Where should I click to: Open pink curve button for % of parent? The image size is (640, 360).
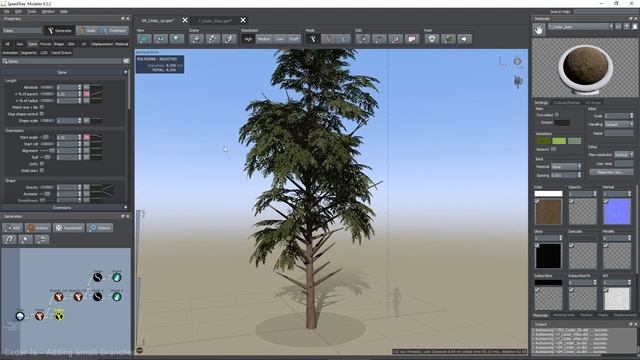87,94
